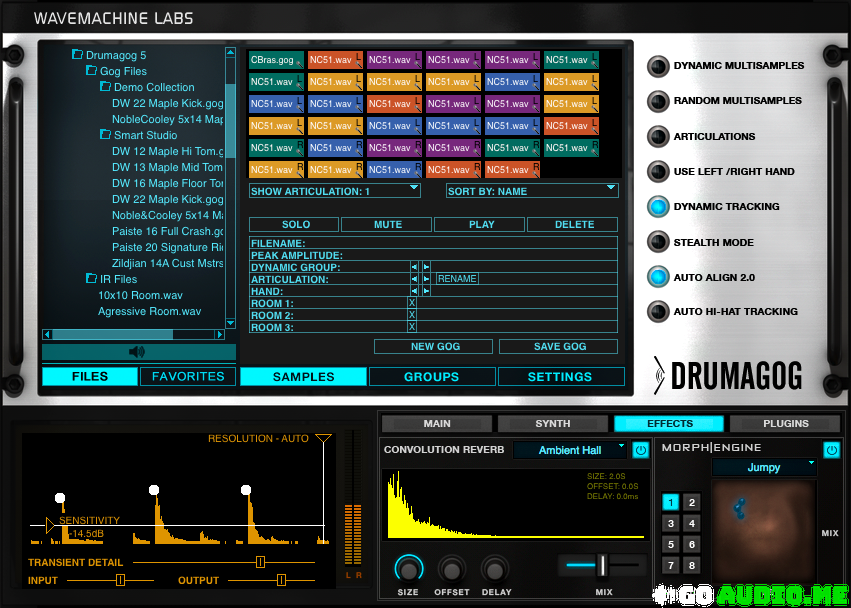Screen dimensions: 851x608
Task: Turn off Auto Align 2.0
Action: tap(658, 277)
